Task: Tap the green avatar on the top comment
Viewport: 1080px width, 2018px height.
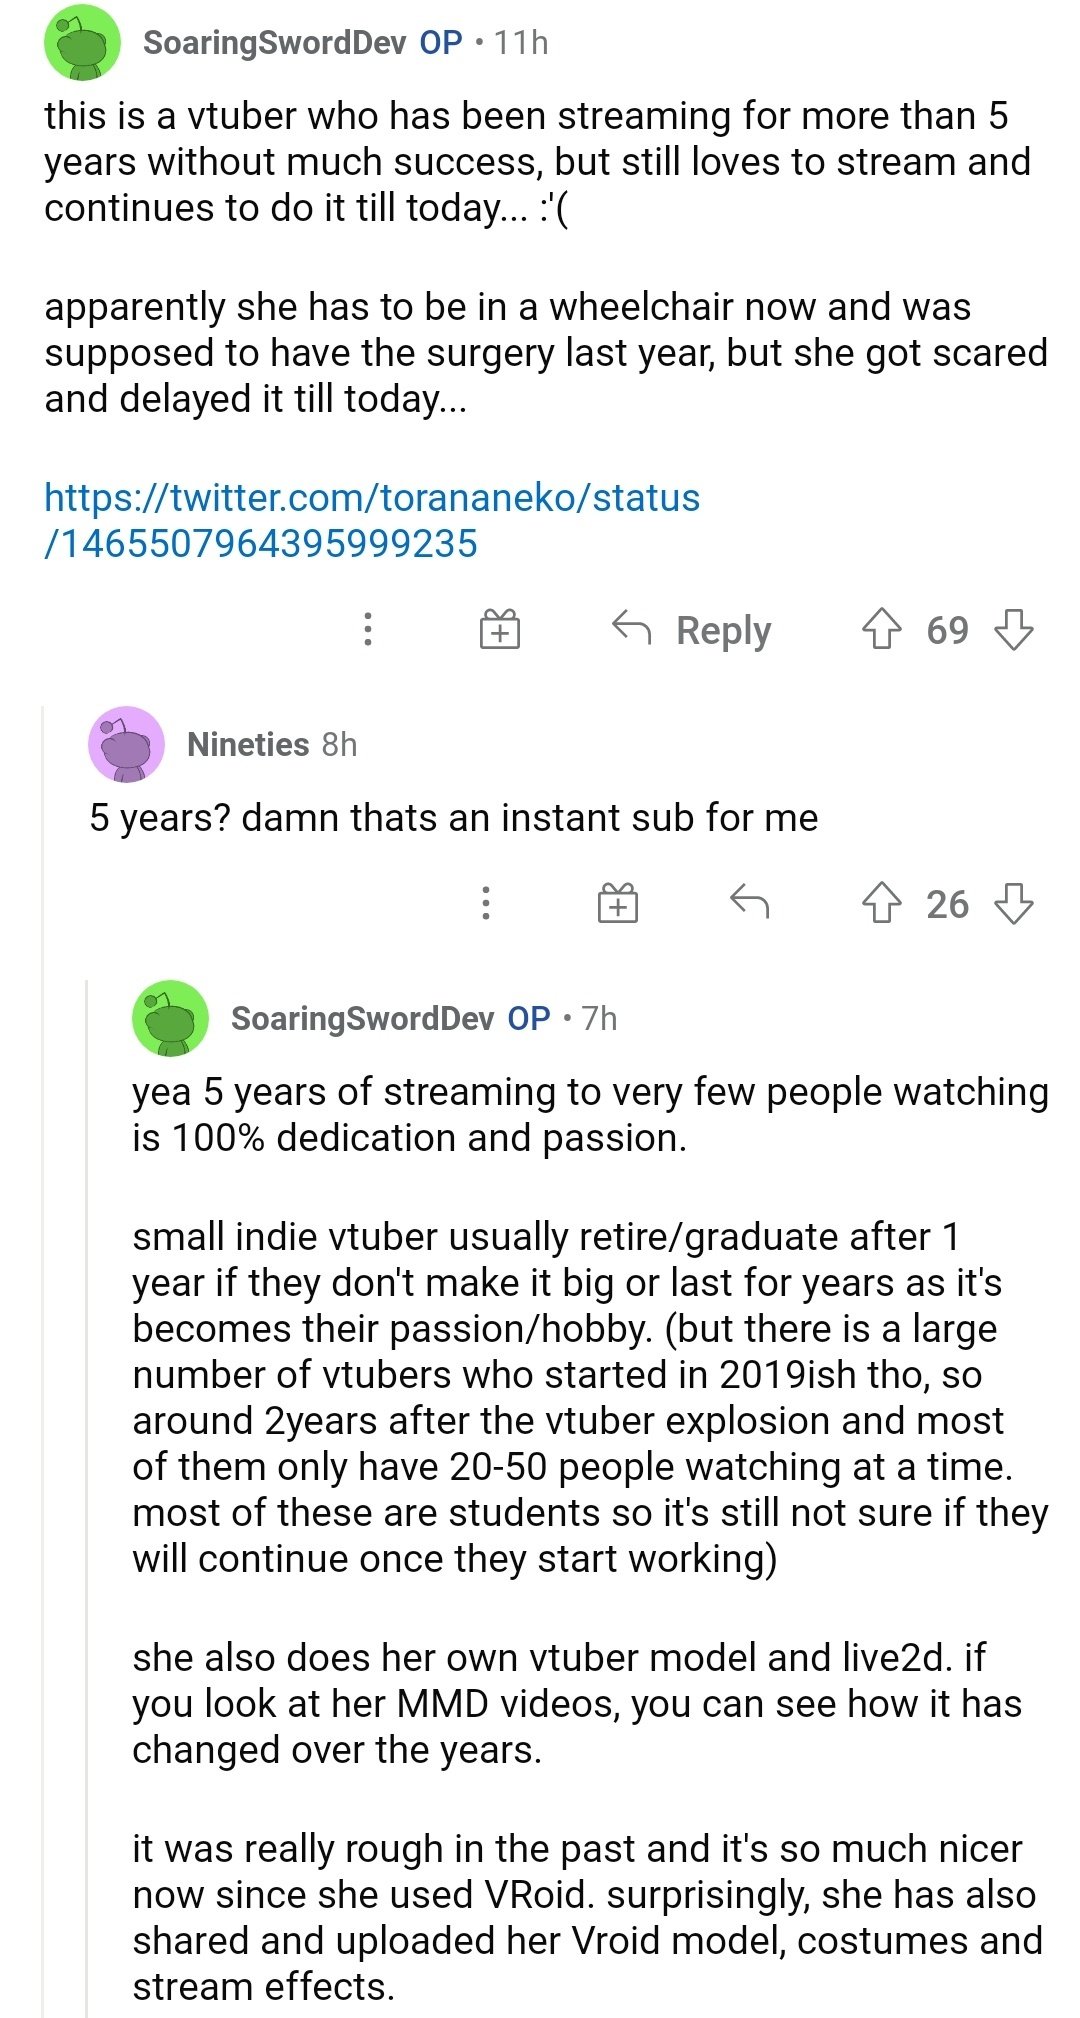Action: point(82,42)
